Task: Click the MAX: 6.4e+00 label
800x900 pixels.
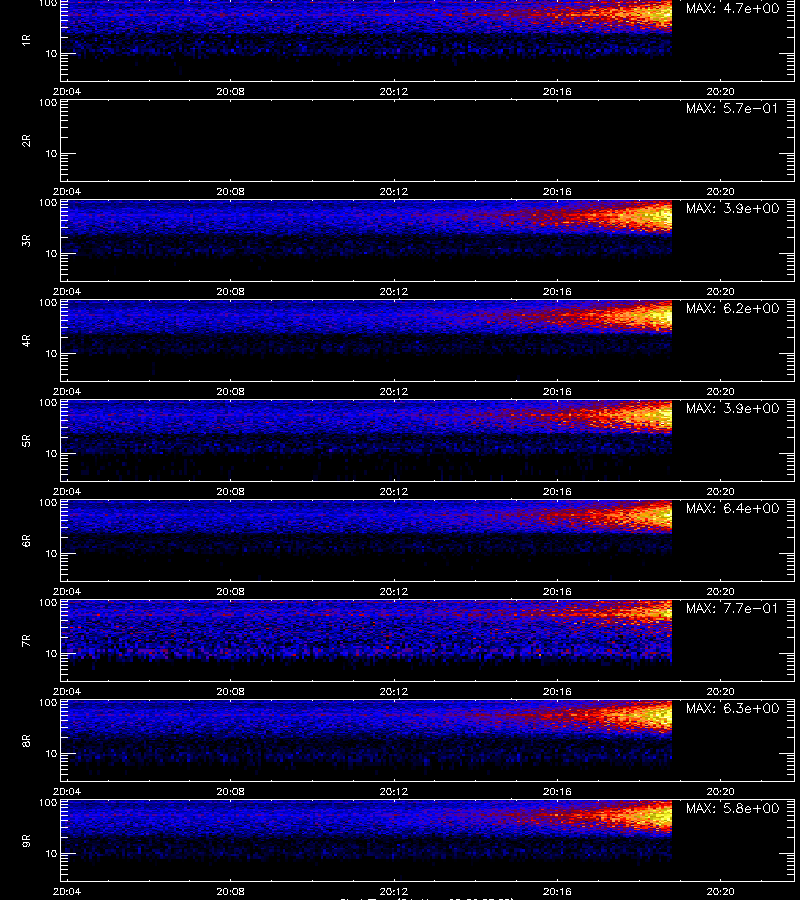Action: pos(733,509)
